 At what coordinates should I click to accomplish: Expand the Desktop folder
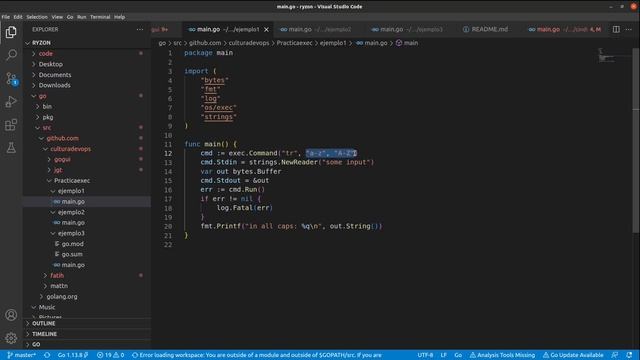[x=87, y=64]
